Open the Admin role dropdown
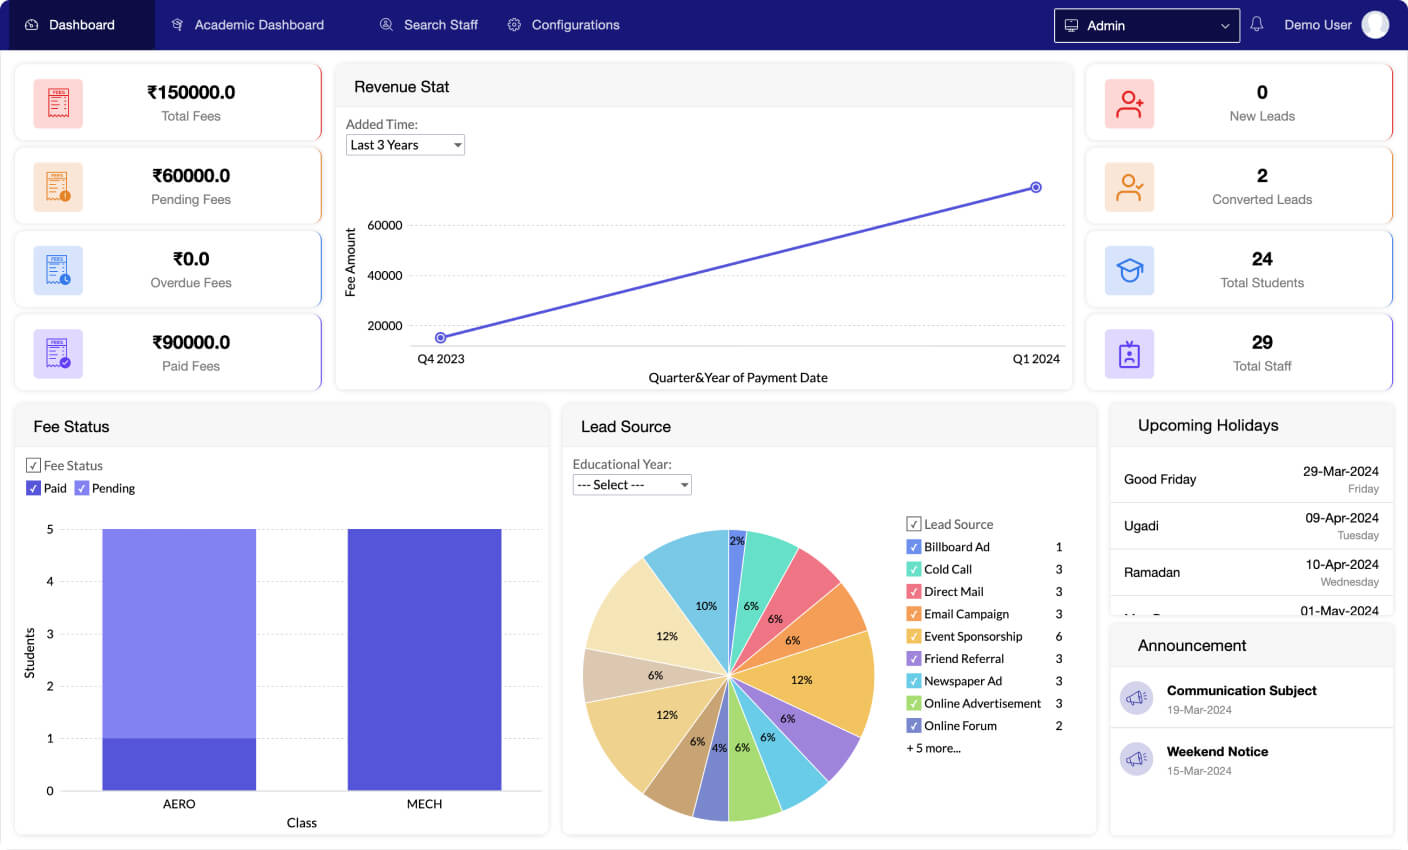The width and height of the screenshot is (1408, 850). (1146, 26)
